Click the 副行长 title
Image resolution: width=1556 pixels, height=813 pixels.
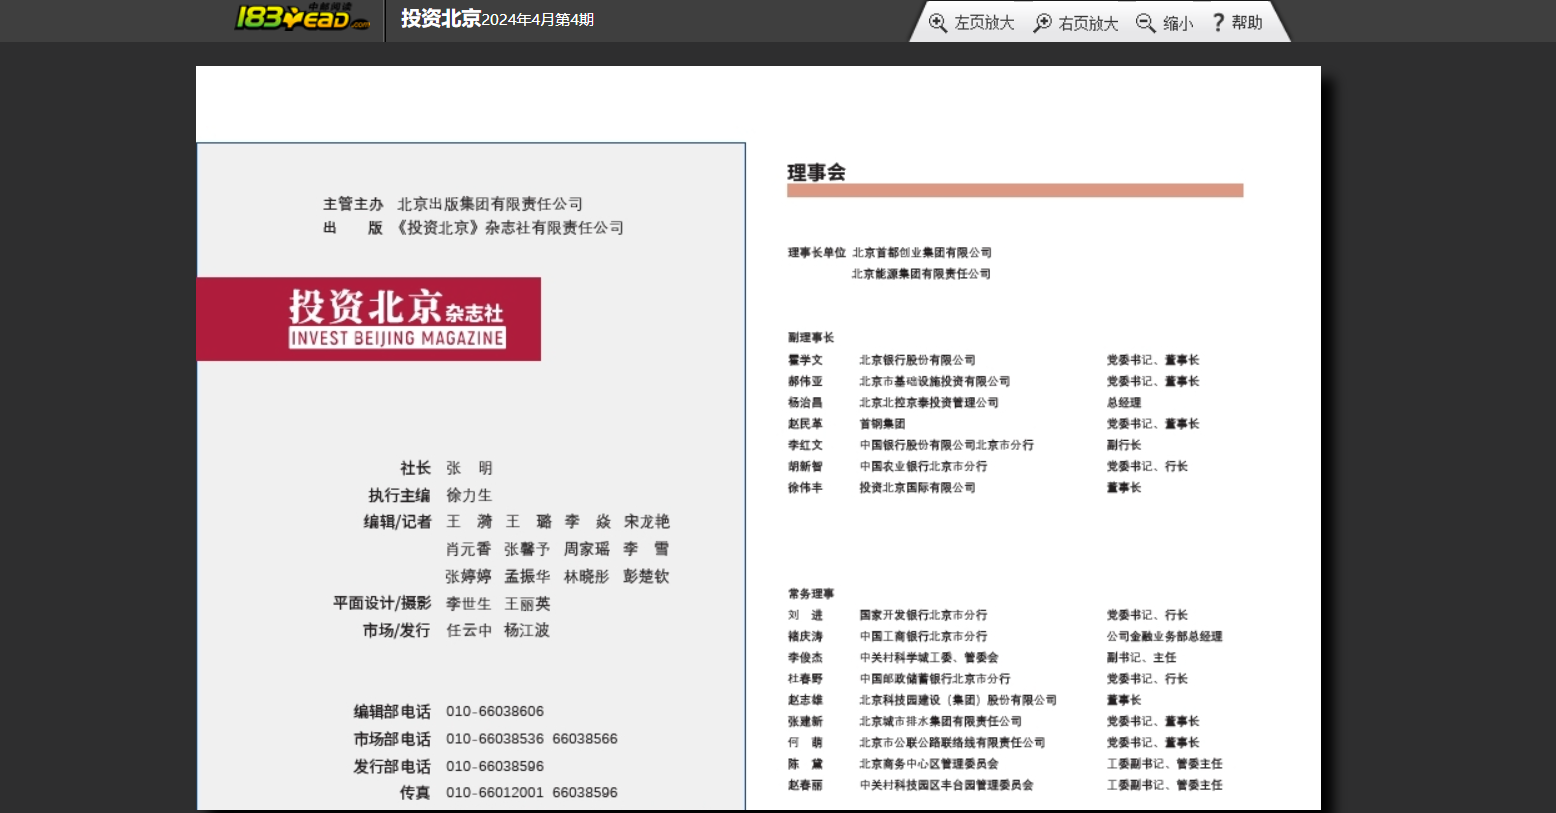[1123, 445]
